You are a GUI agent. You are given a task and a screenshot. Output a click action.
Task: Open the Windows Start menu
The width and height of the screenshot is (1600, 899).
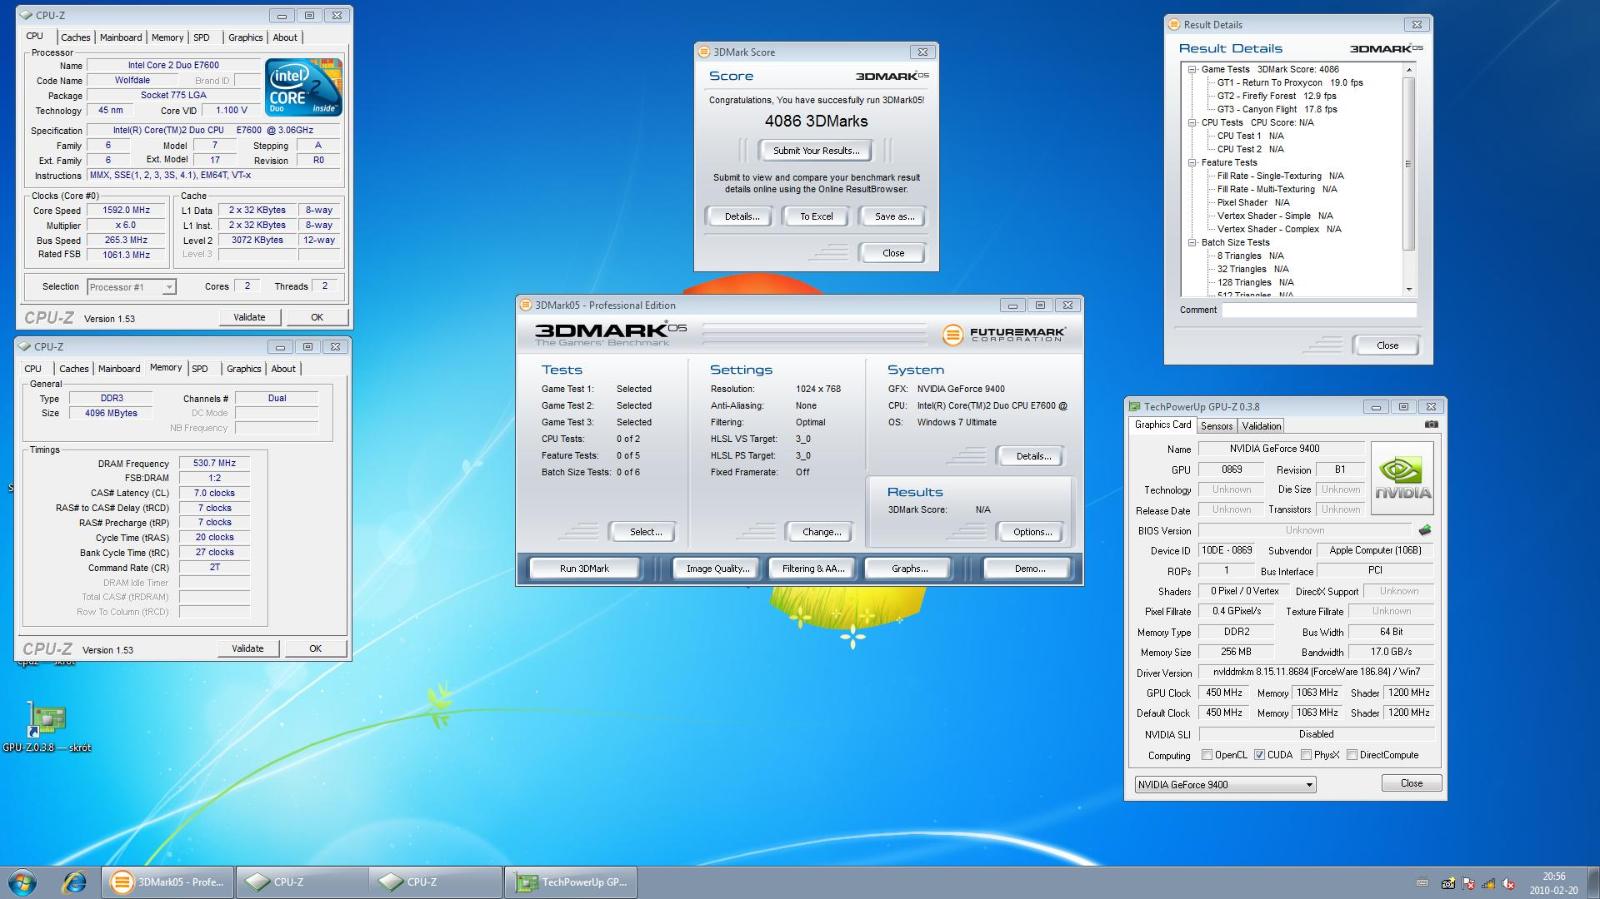22,882
